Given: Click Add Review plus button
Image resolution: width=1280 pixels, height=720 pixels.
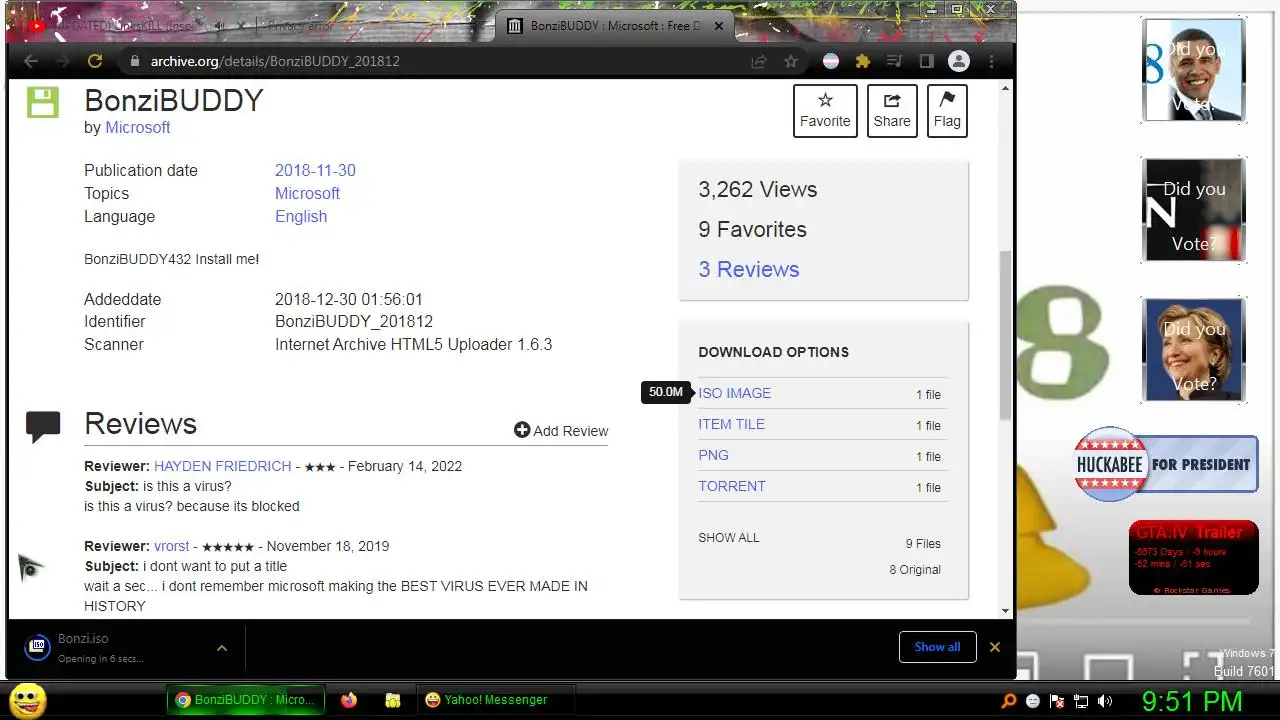Looking at the screenshot, I should point(561,430).
